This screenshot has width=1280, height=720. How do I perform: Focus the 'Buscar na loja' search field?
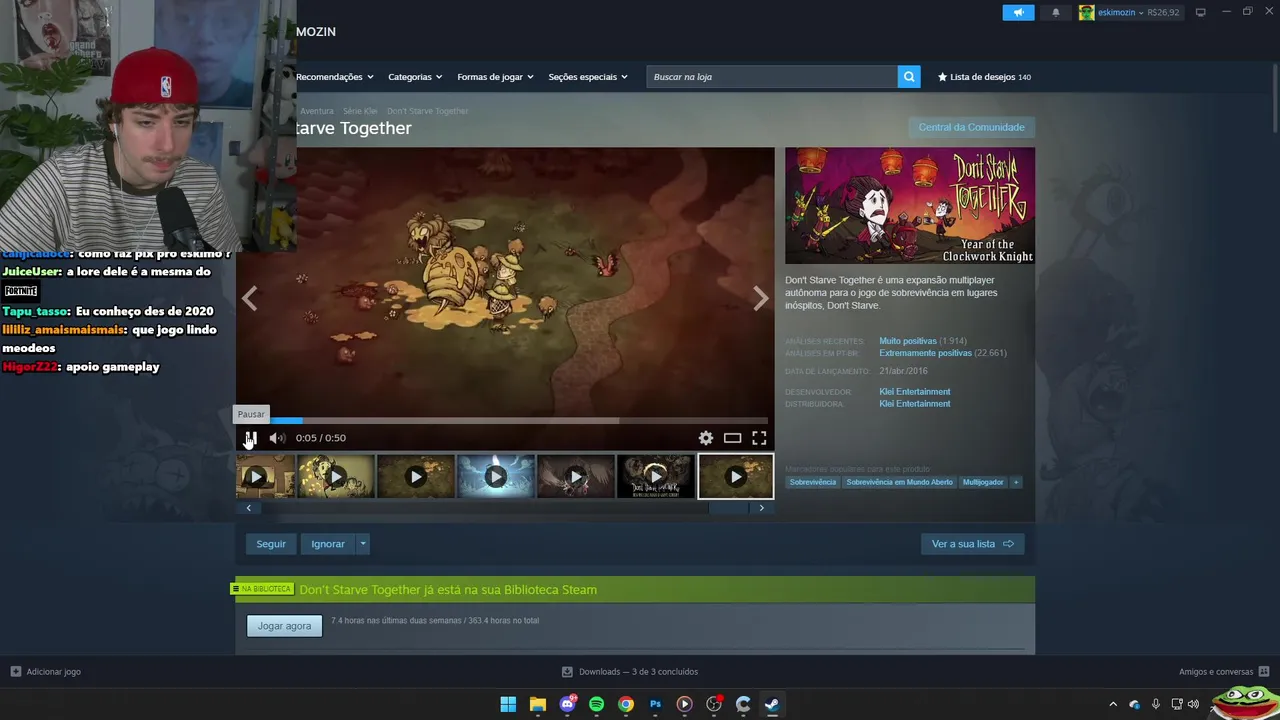pyautogui.click(x=772, y=77)
